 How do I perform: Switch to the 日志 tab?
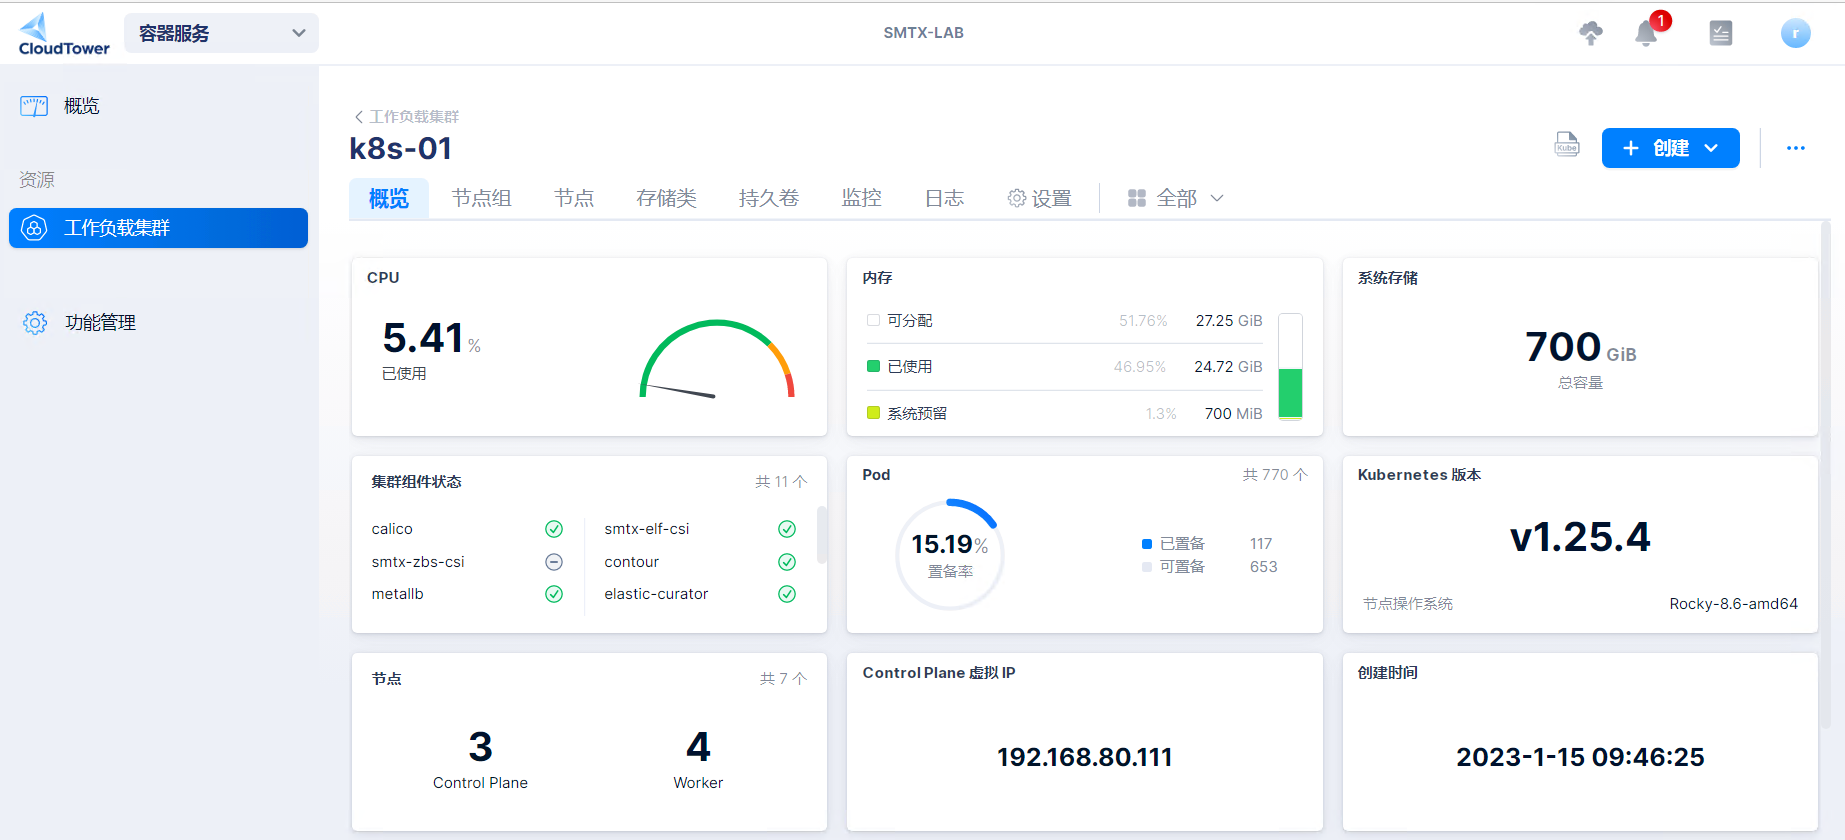[x=944, y=198]
